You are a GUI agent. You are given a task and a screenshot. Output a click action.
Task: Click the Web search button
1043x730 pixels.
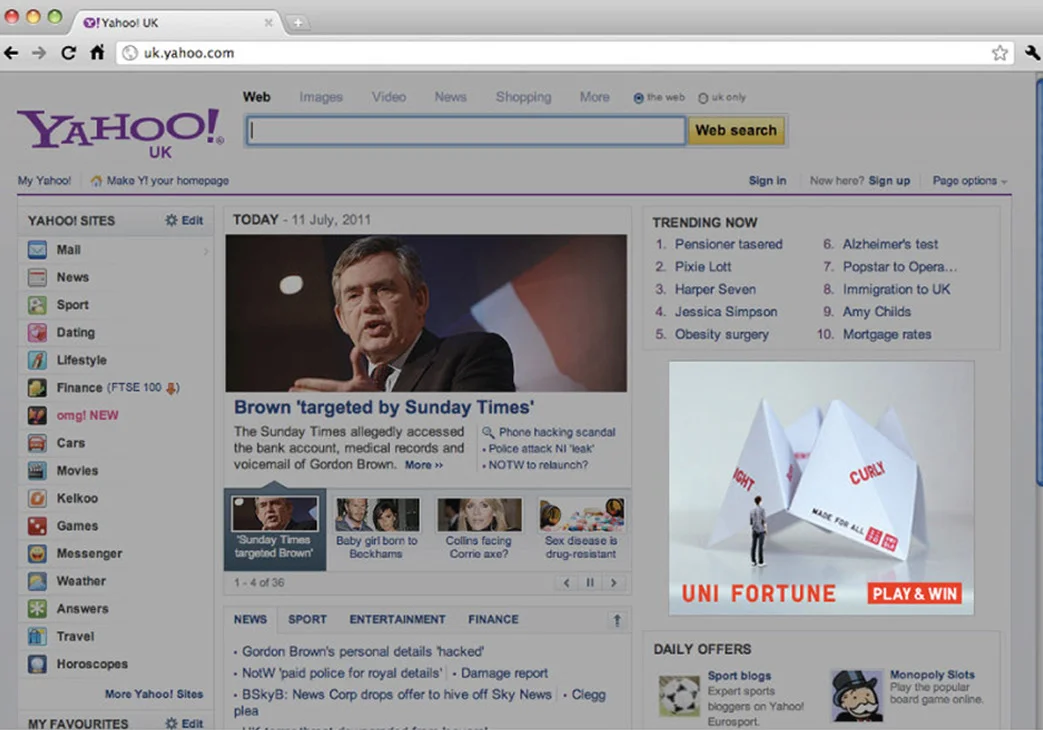click(x=736, y=130)
